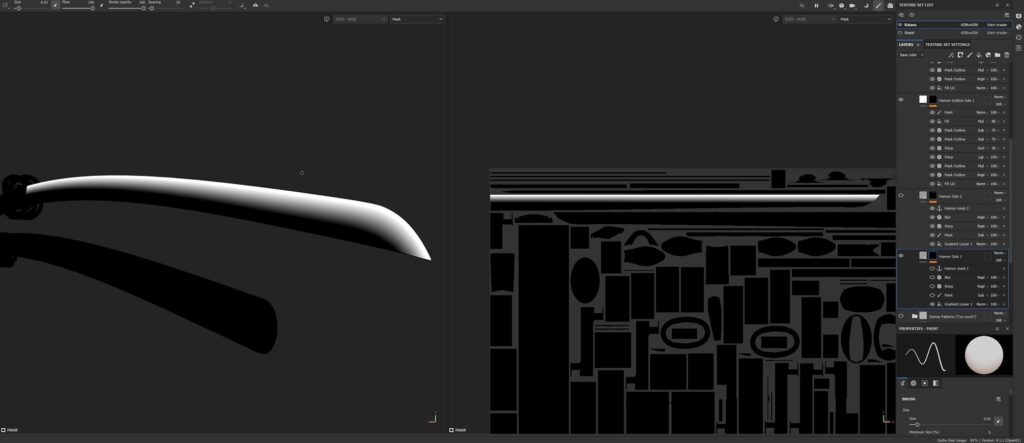The height and width of the screenshot is (443, 1024).
Task: Open the display settings icon in right sidebar
Action: pyautogui.click(x=1019, y=16)
